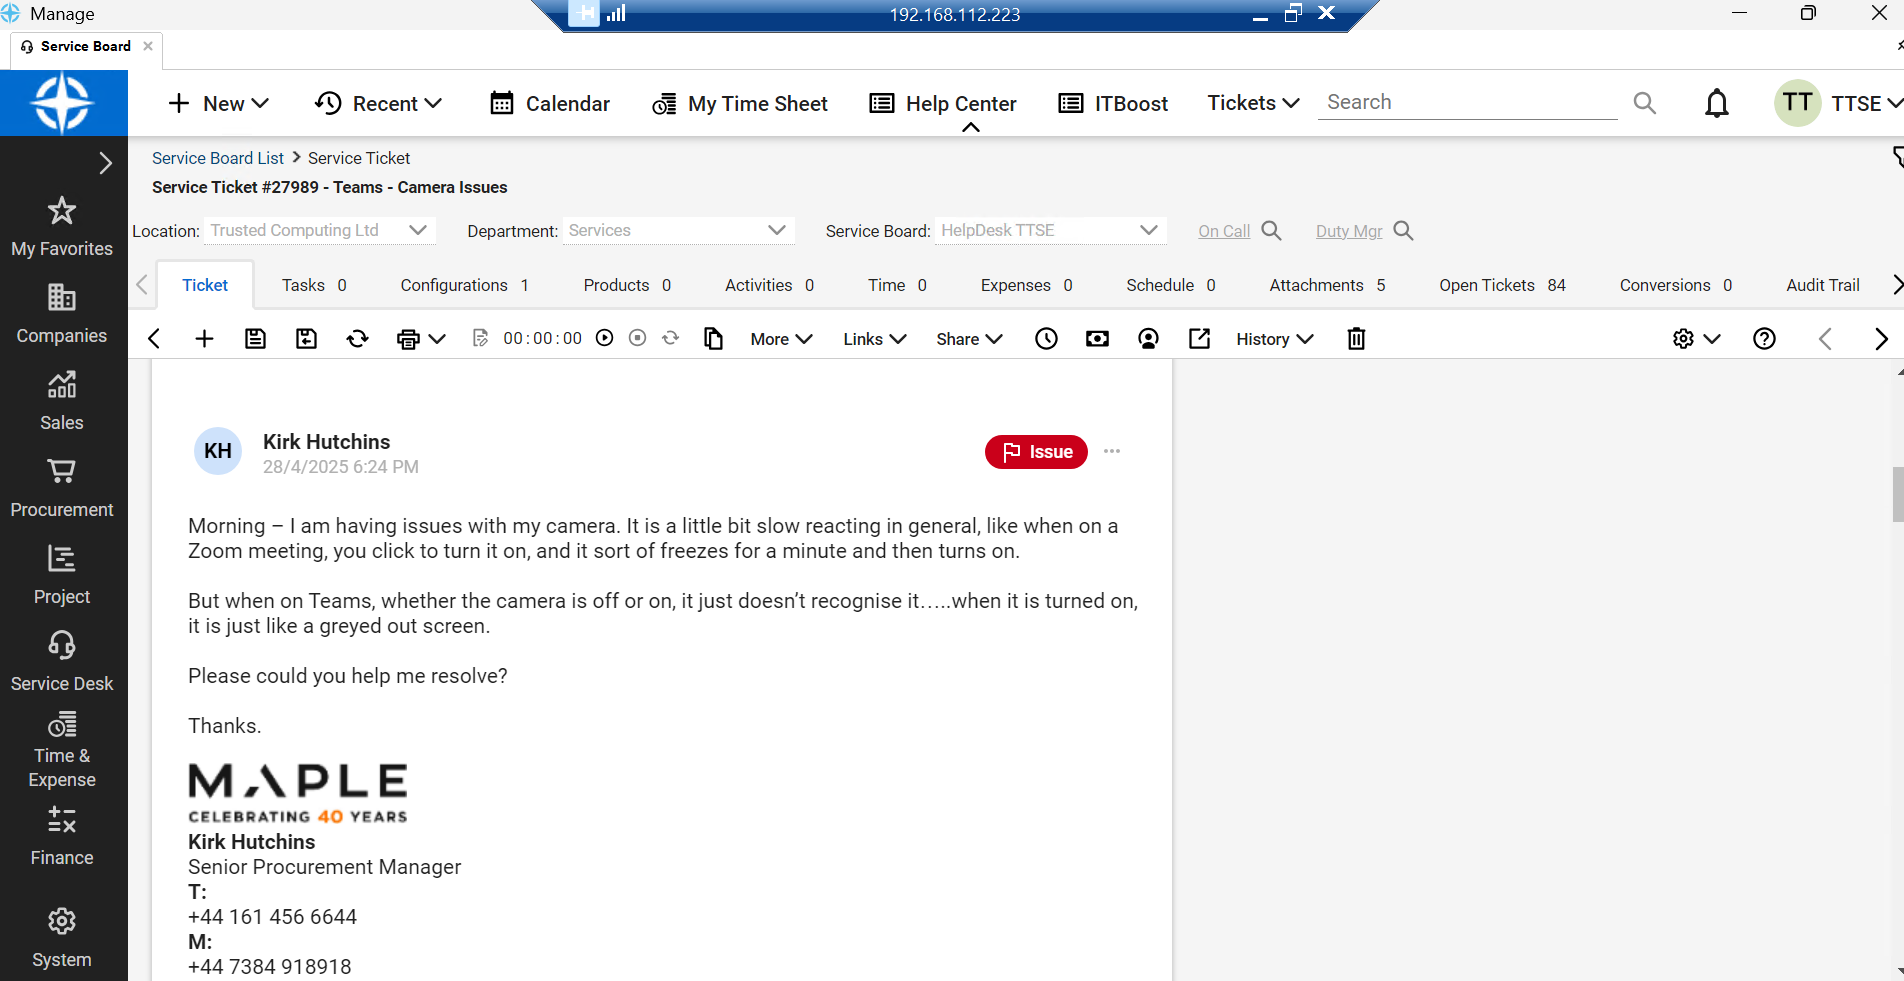Viewport: 1904px width, 981px height.
Task: Click the Search input field
Action: tap(1467, 102)
